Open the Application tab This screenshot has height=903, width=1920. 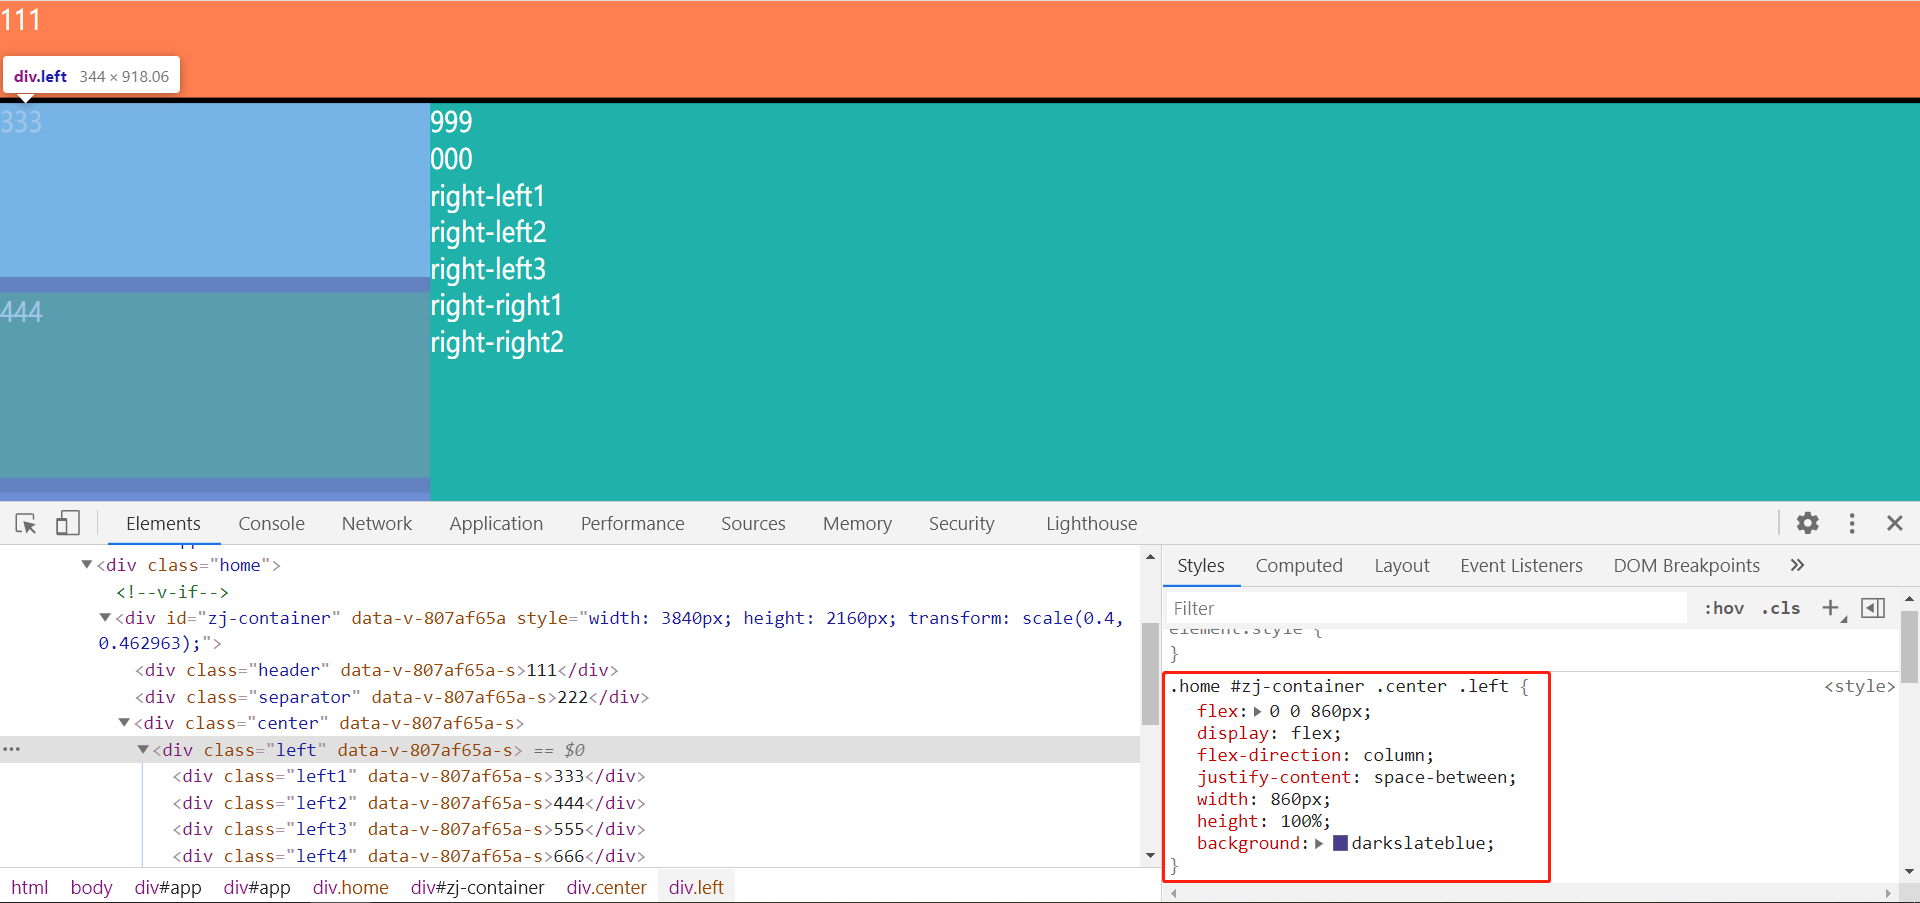(x=496, y=523)
